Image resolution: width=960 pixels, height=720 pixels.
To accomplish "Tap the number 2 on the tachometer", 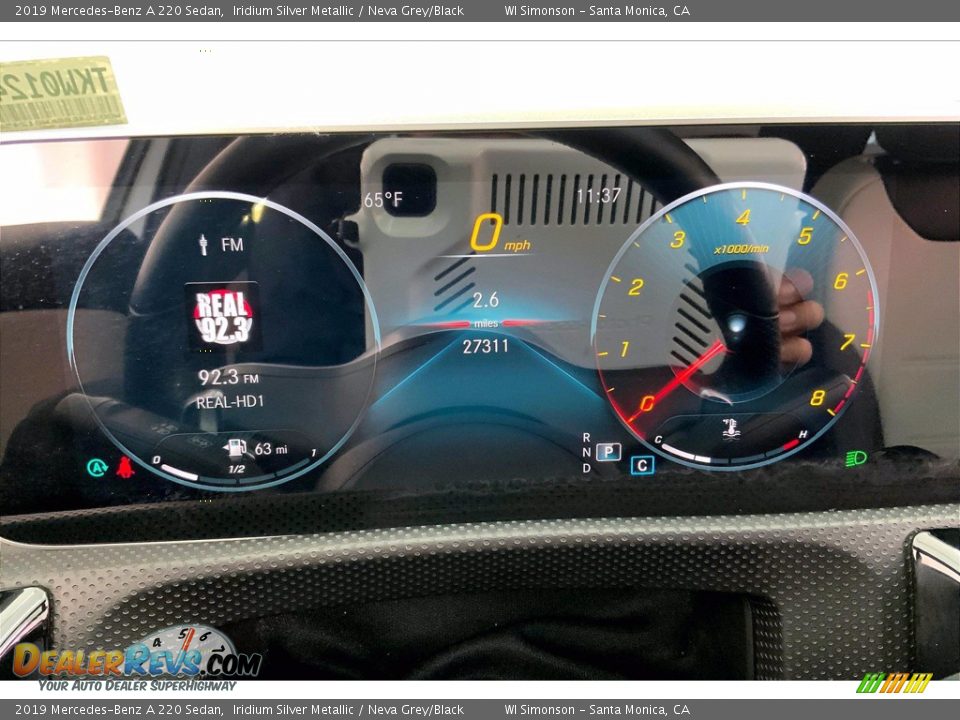I will (x=636, y=287).
